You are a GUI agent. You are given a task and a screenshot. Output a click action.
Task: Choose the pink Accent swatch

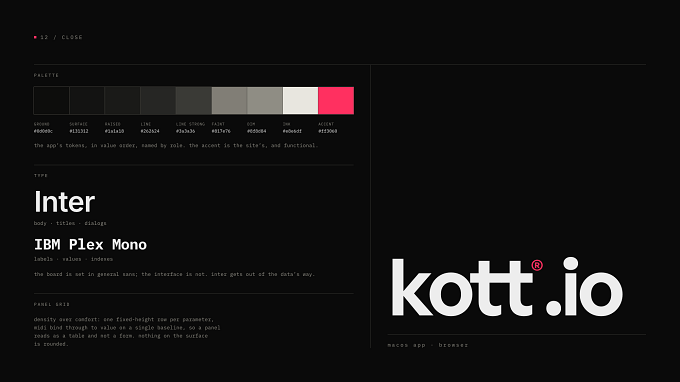click(336, 101)
